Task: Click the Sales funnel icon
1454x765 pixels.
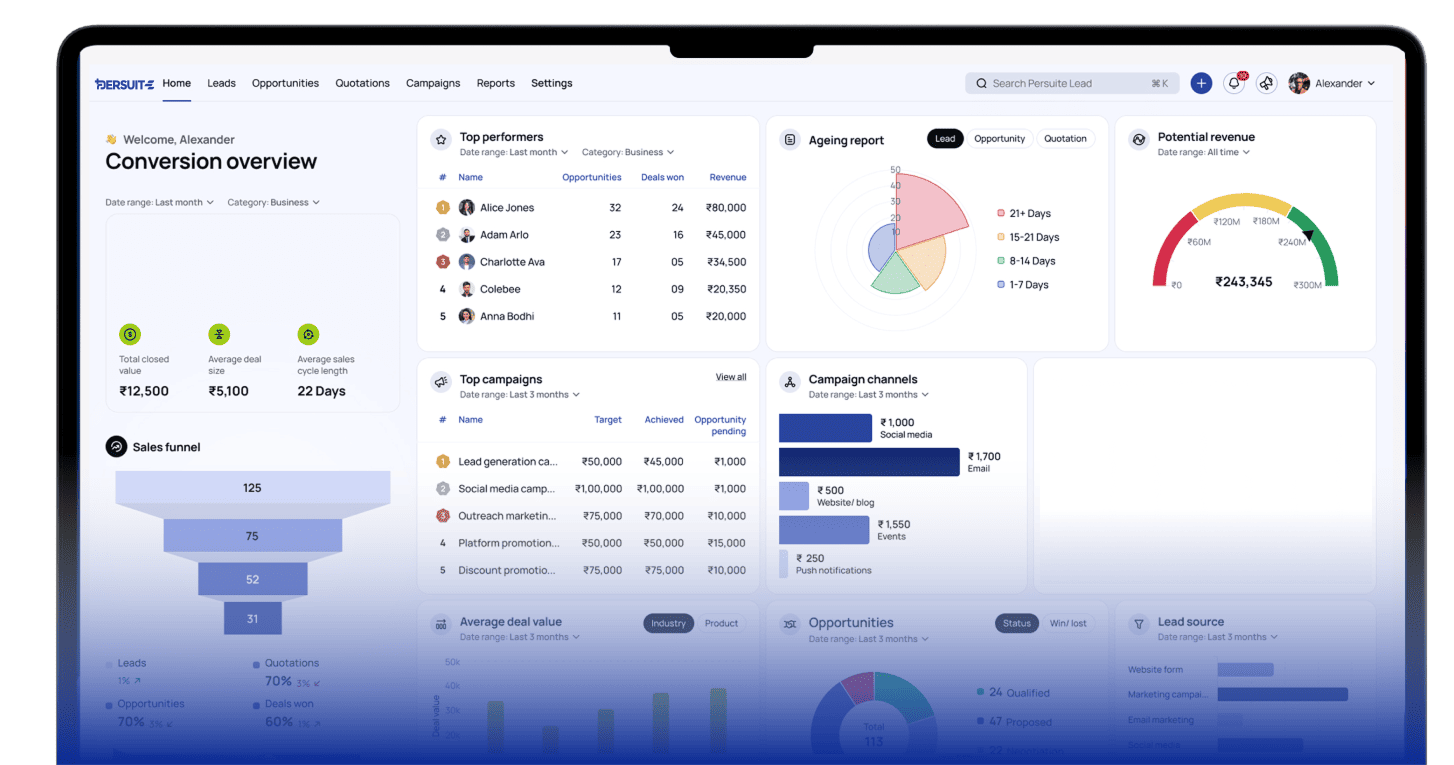Action: (116, 447)
